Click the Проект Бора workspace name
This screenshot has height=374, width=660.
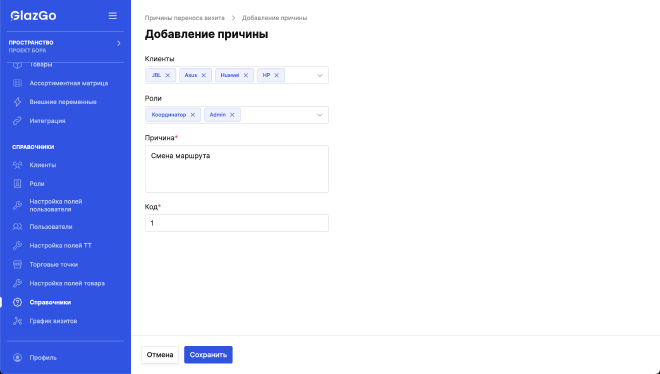[27, 50]
